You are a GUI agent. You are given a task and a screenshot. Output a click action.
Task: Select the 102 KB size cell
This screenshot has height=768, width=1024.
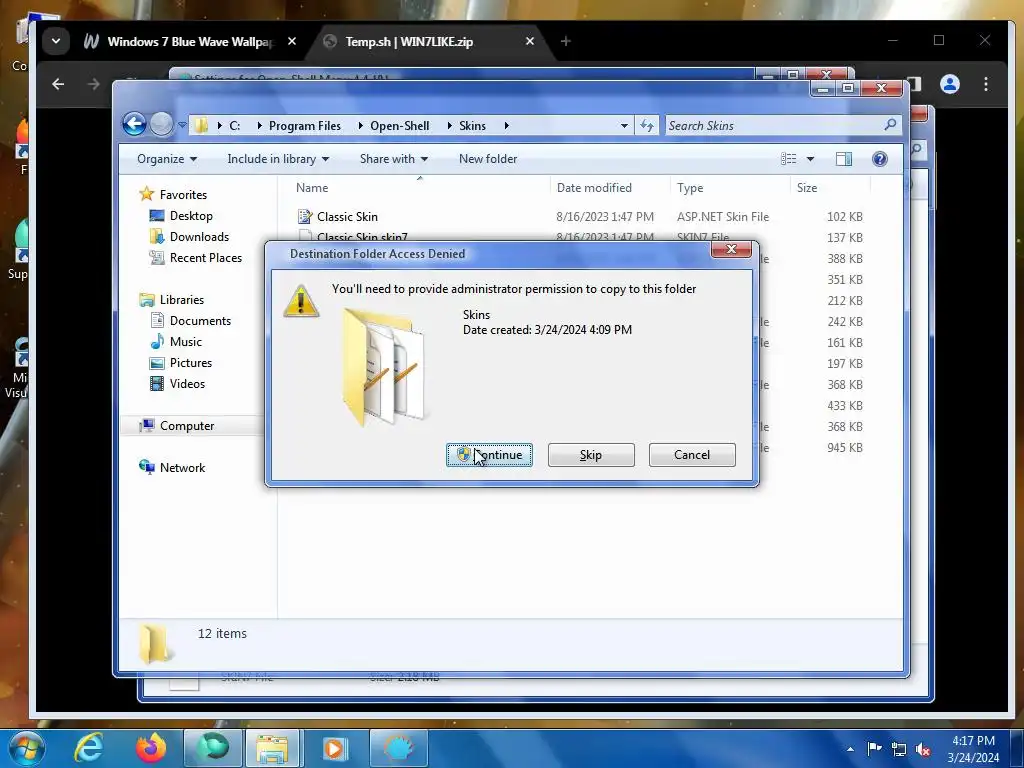pyautogui.click(x=844, y=216)
